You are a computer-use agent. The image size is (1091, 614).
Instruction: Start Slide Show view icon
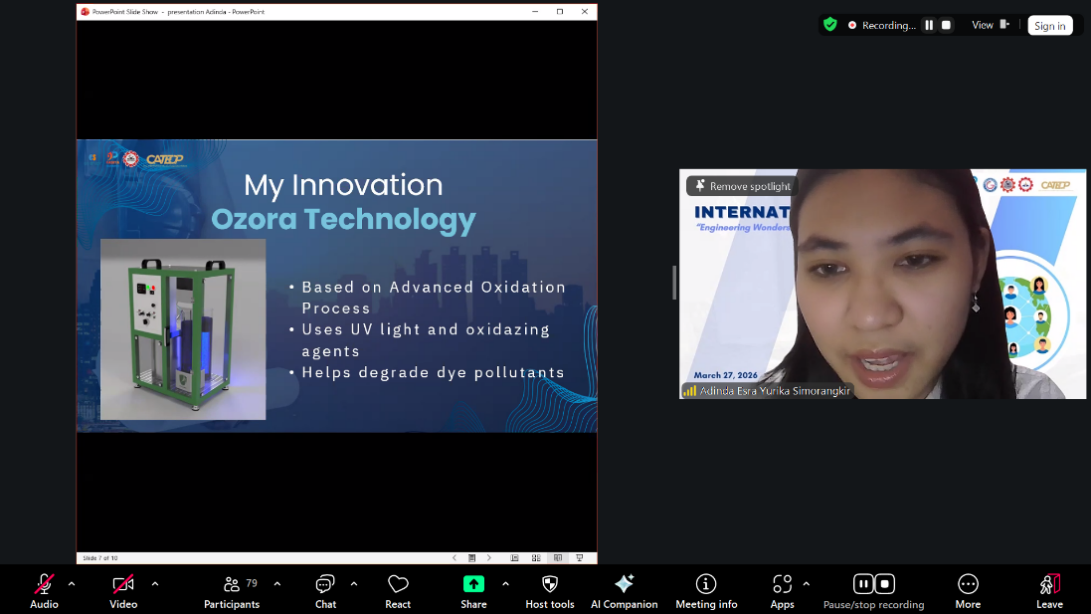pos(580,558)
